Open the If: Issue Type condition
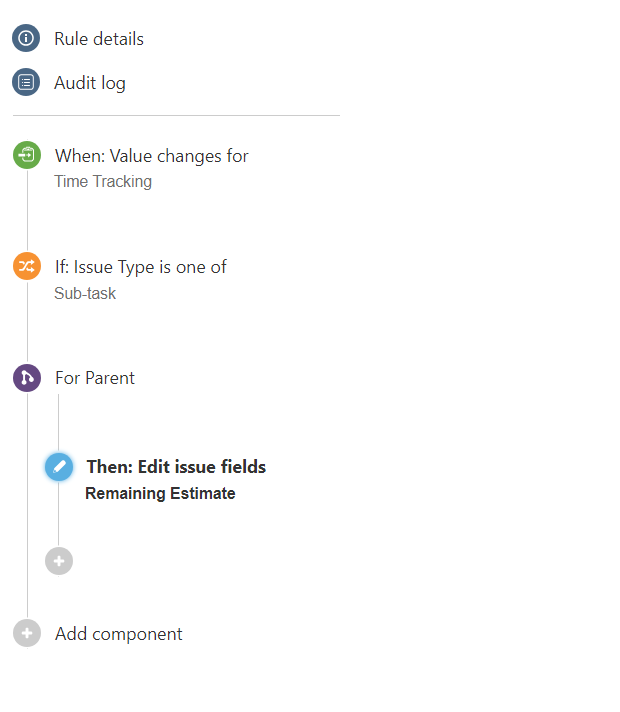Viewport: 620px width, 712px height. (141, 267)
